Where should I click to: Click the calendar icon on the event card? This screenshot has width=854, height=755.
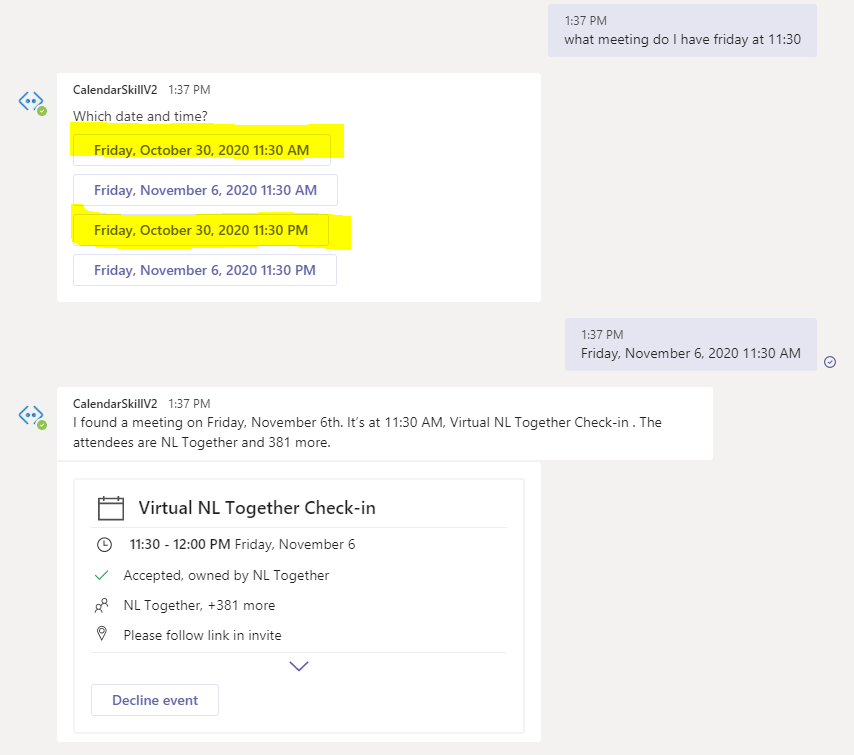click(x=110, y=507)
